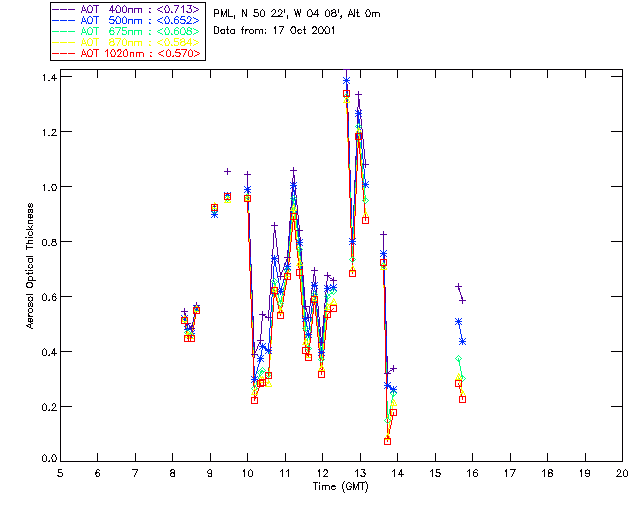Click the x-axis tick label 5
The image size is (640, 512).
(60, 473)
